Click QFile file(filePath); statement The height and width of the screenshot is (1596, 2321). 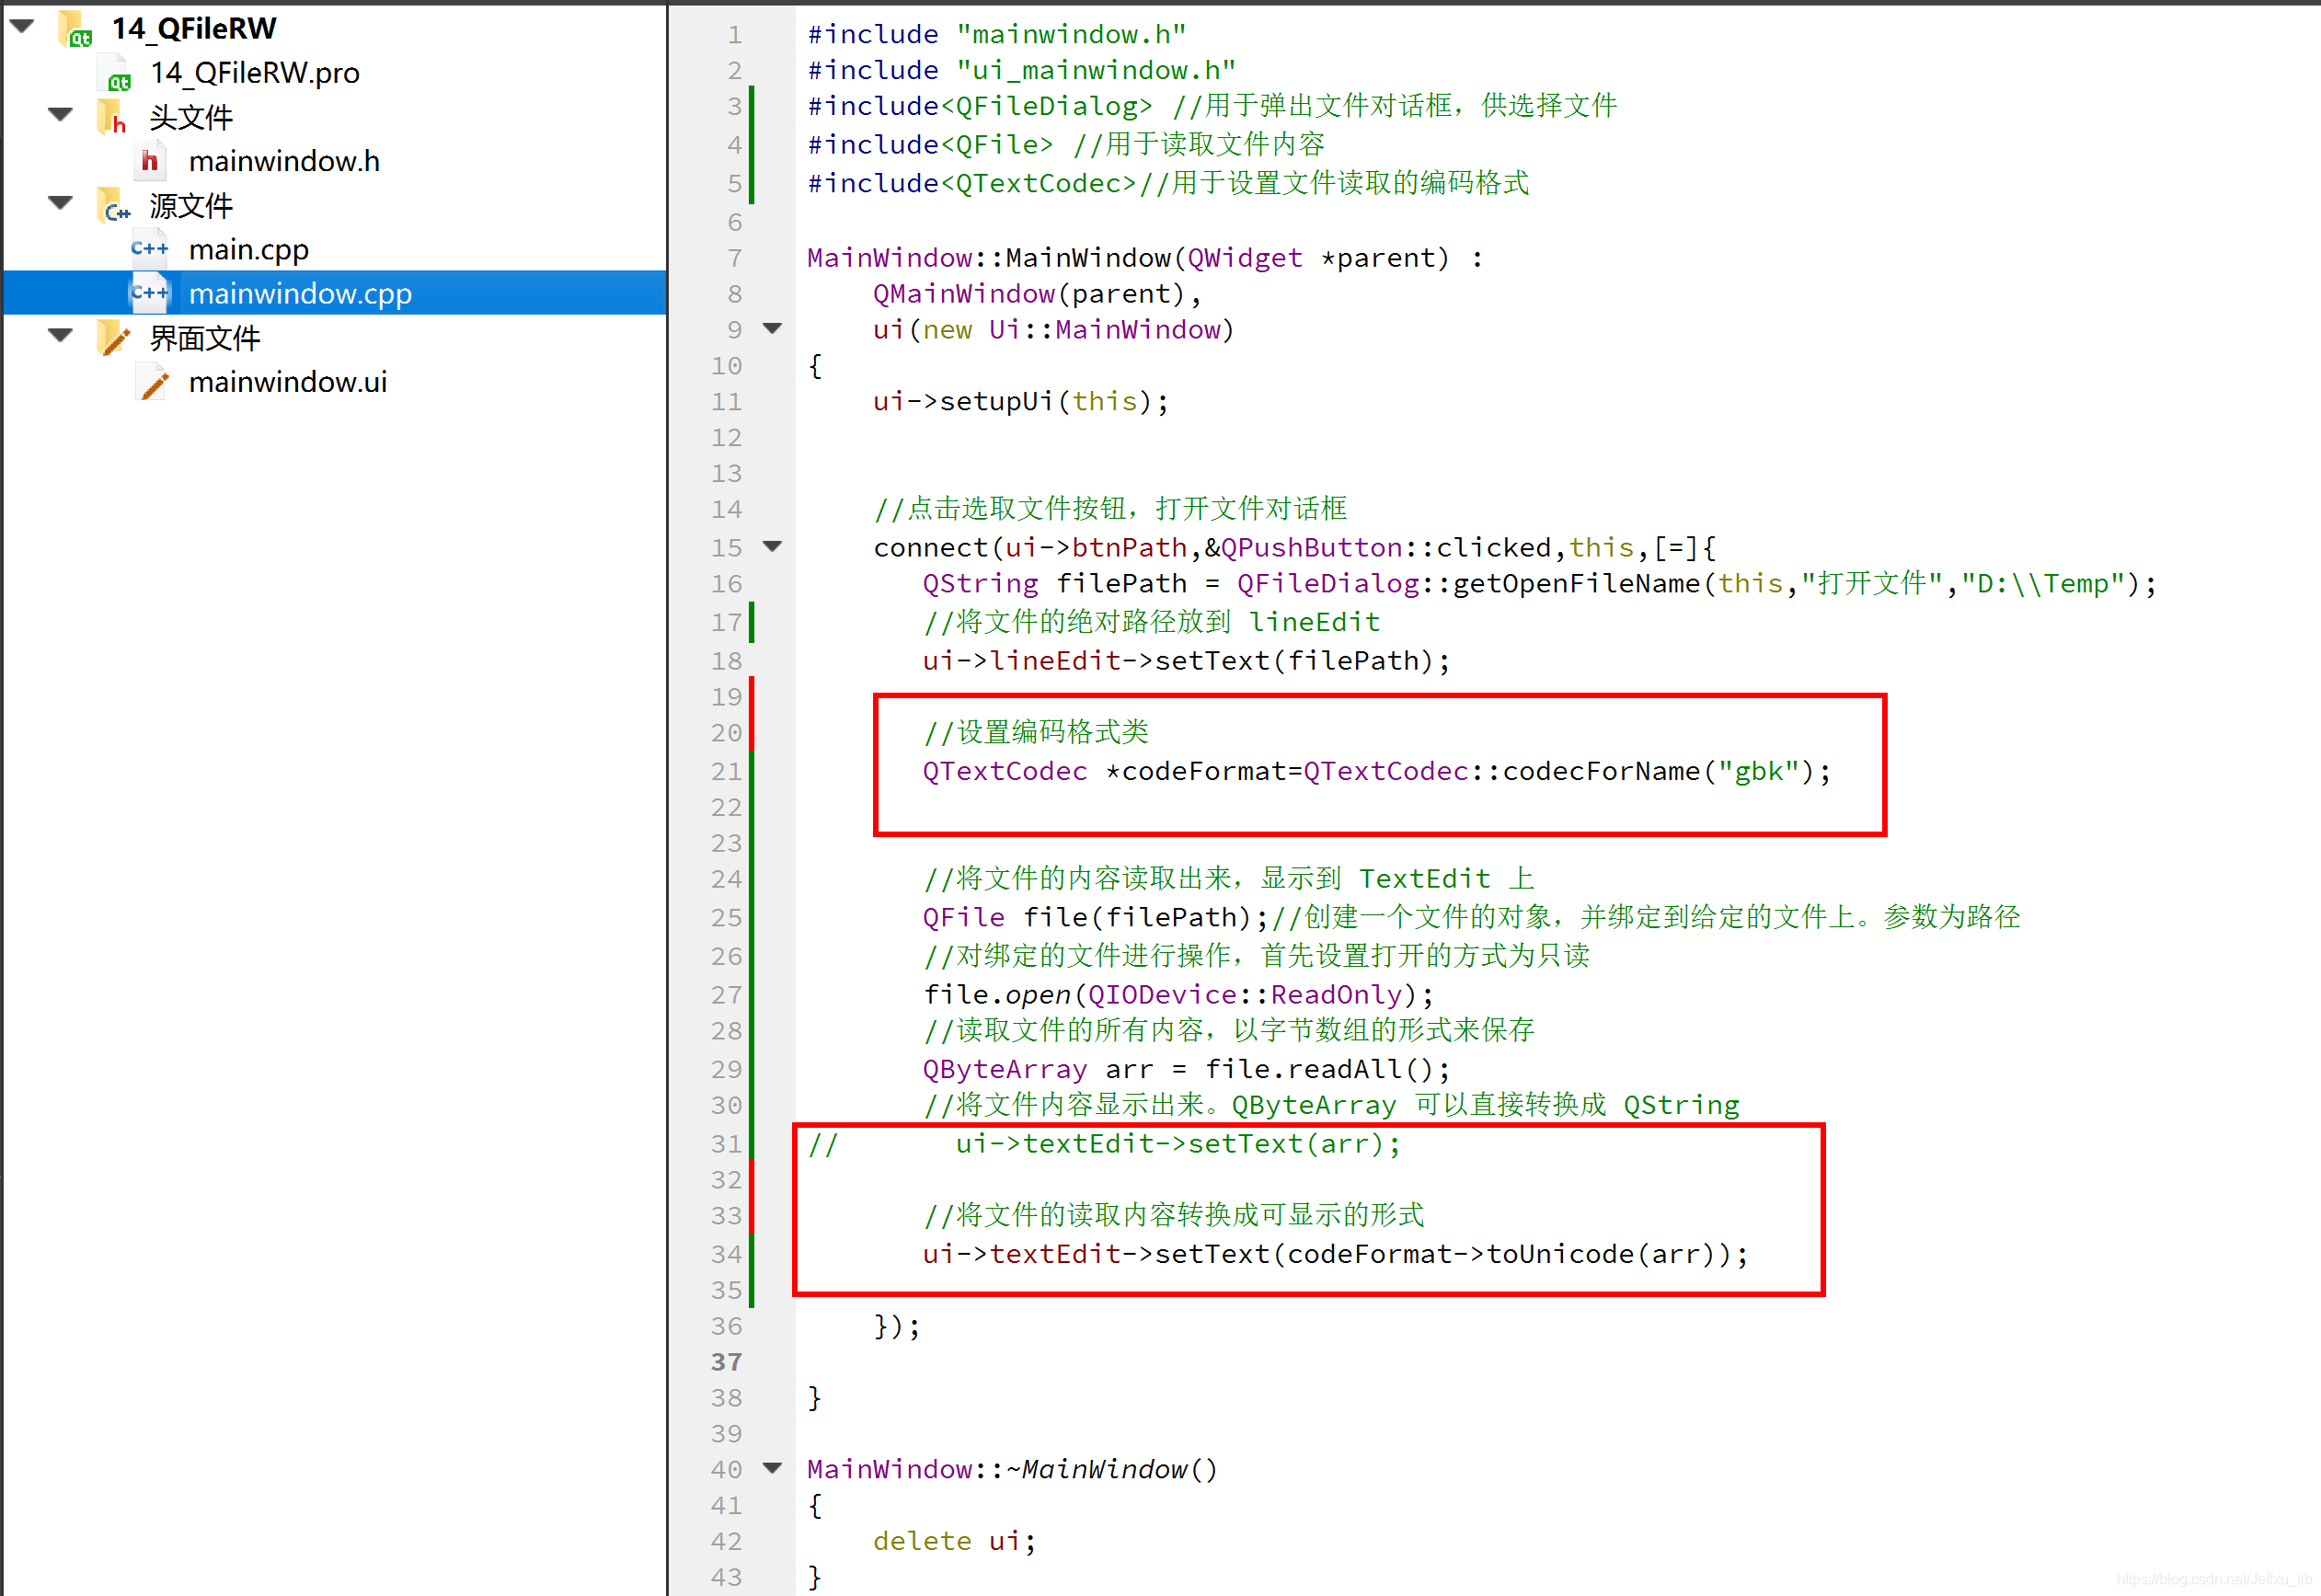1095,918
